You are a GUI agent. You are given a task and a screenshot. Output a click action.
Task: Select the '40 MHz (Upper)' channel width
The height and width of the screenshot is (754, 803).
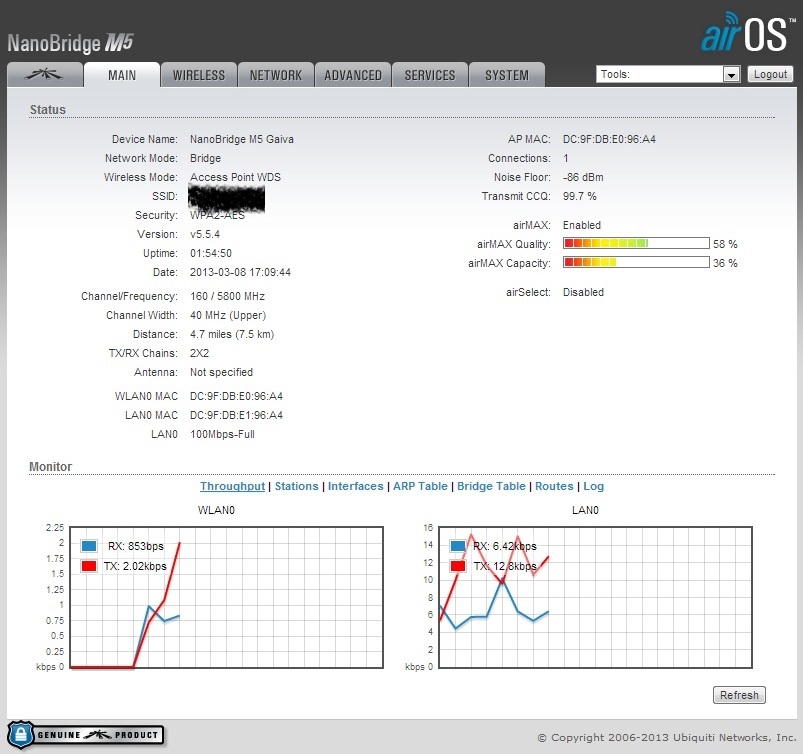(228, 316)
